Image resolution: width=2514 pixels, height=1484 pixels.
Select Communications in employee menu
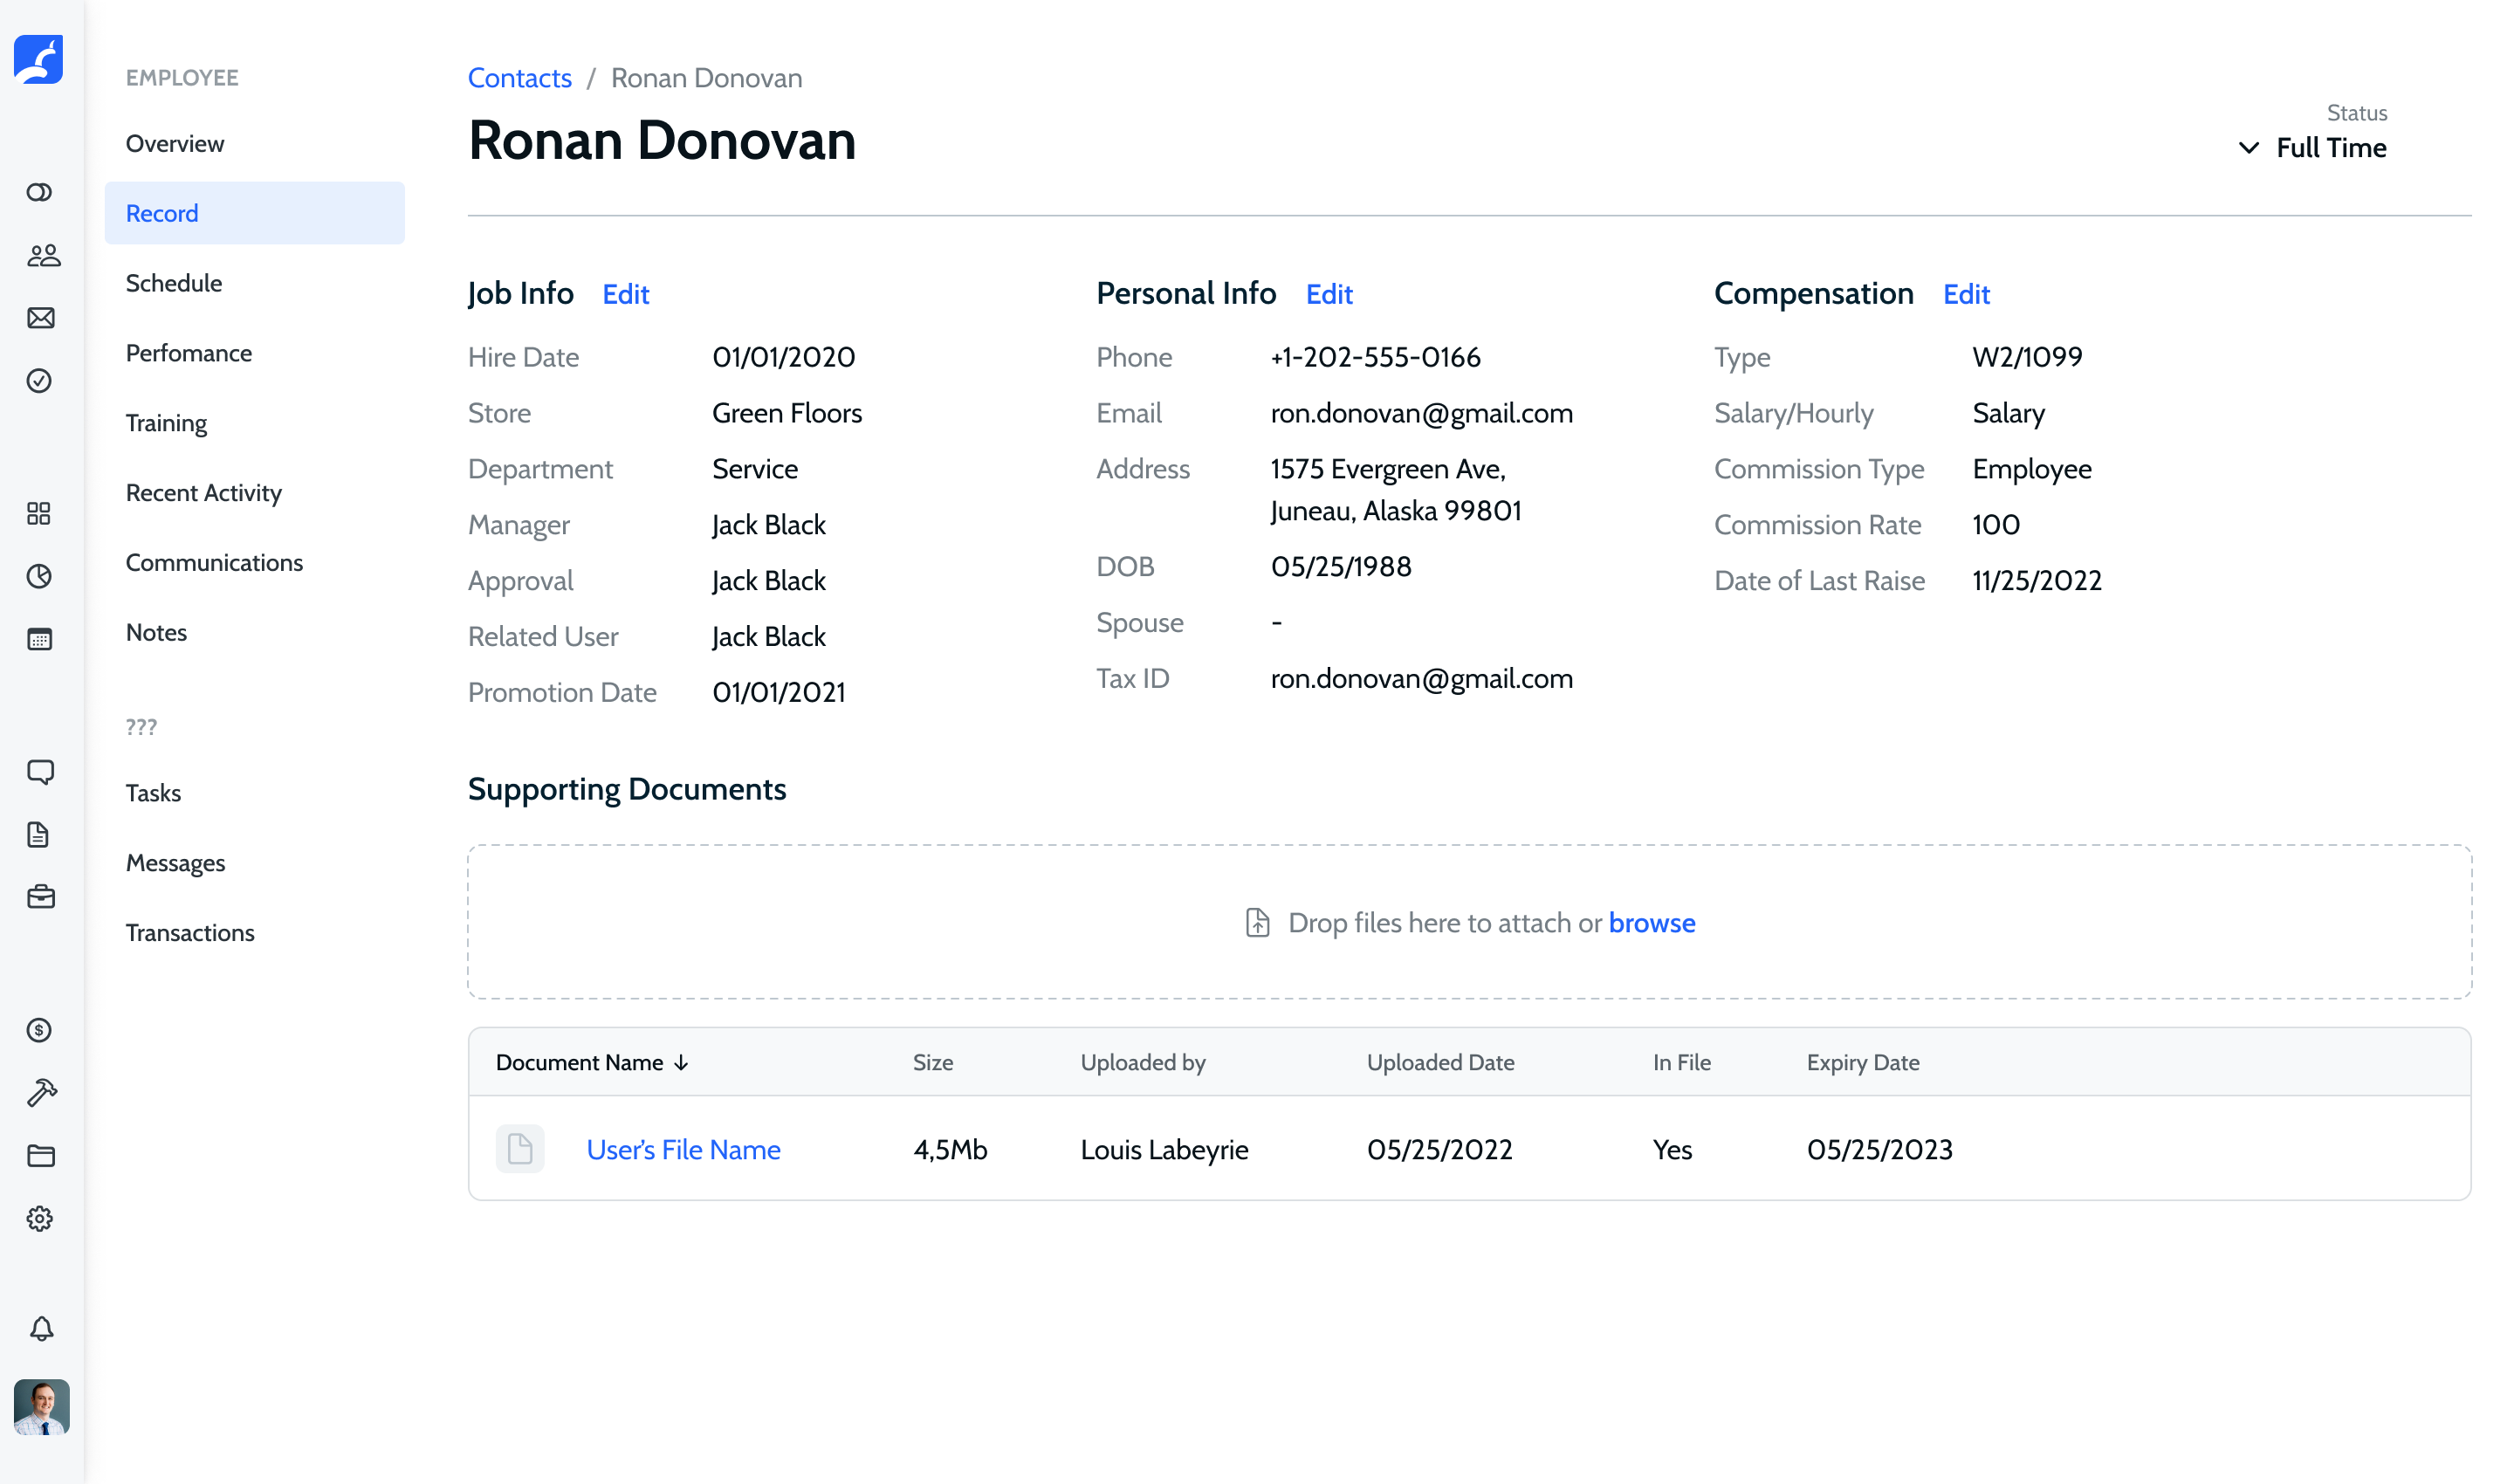[214, 562]
